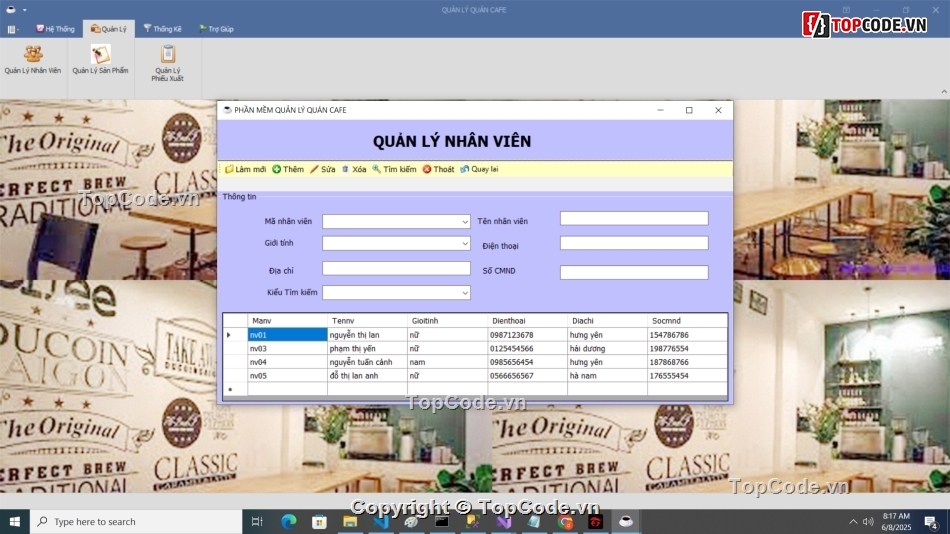Image resolution: width=950 pixels, height=534 pixels.
Task: Click the Dienthoai column header
Action: pos(527,321)
